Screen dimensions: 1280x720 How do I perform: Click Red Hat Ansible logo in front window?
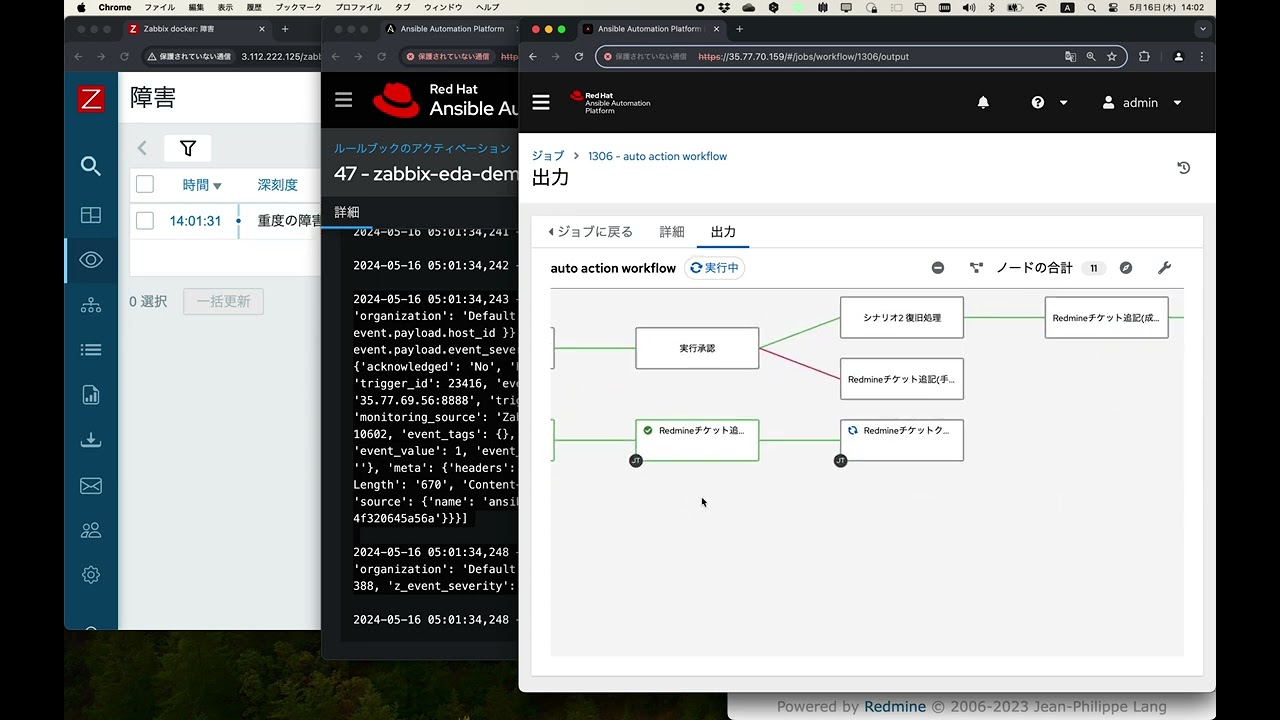610,102
